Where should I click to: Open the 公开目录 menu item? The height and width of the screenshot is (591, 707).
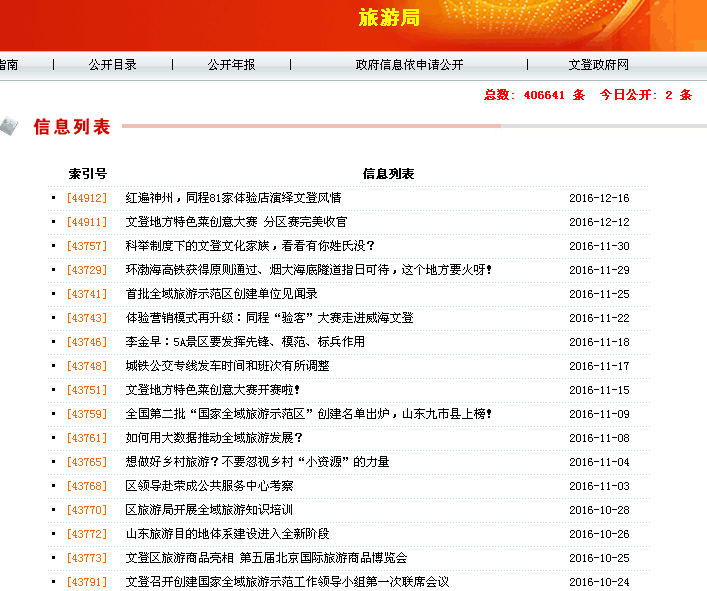112,65
